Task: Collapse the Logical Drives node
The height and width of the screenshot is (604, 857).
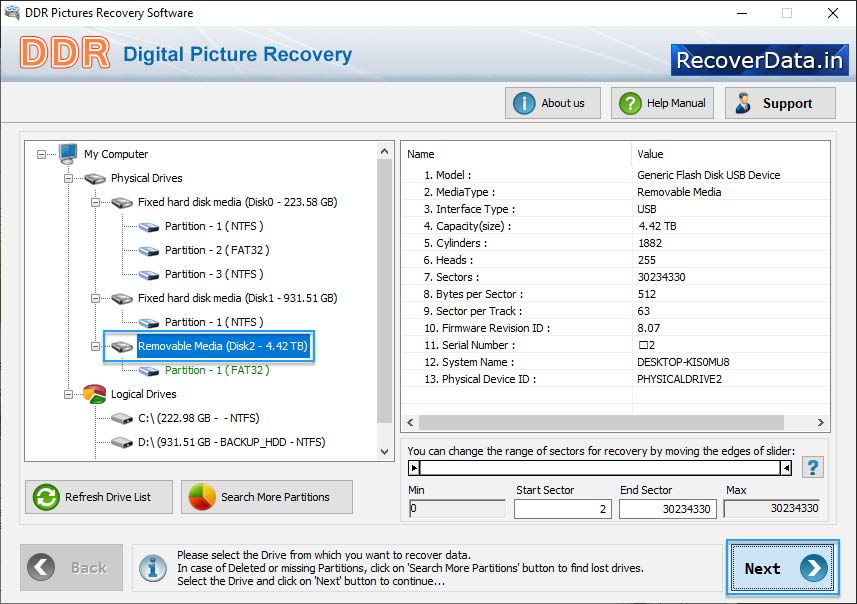Action: click(x=68, y=394)
